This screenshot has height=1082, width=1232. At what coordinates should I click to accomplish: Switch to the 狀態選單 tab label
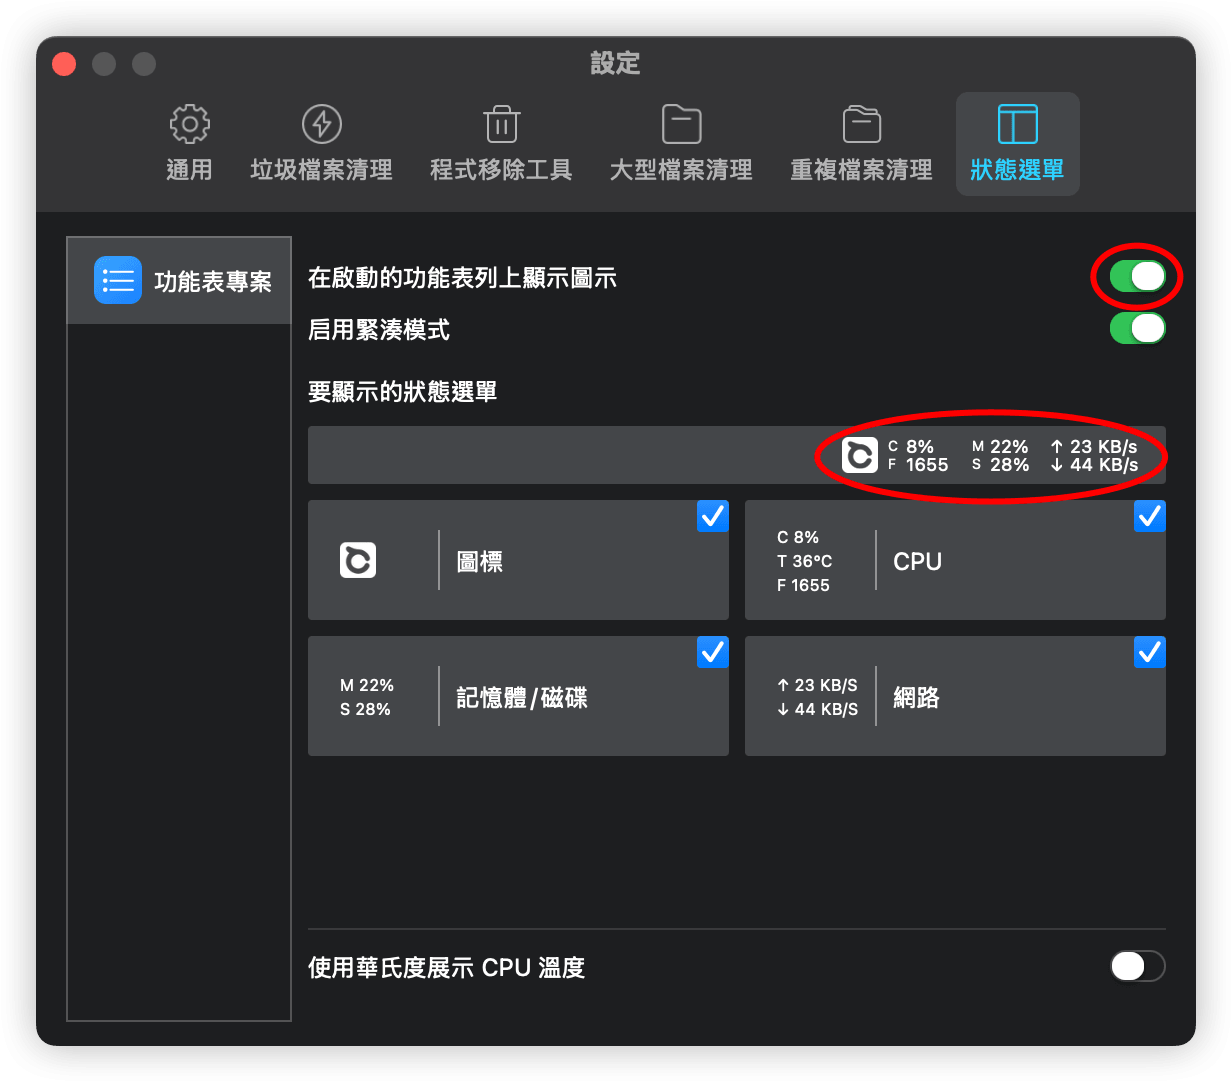coord(1017,170)
